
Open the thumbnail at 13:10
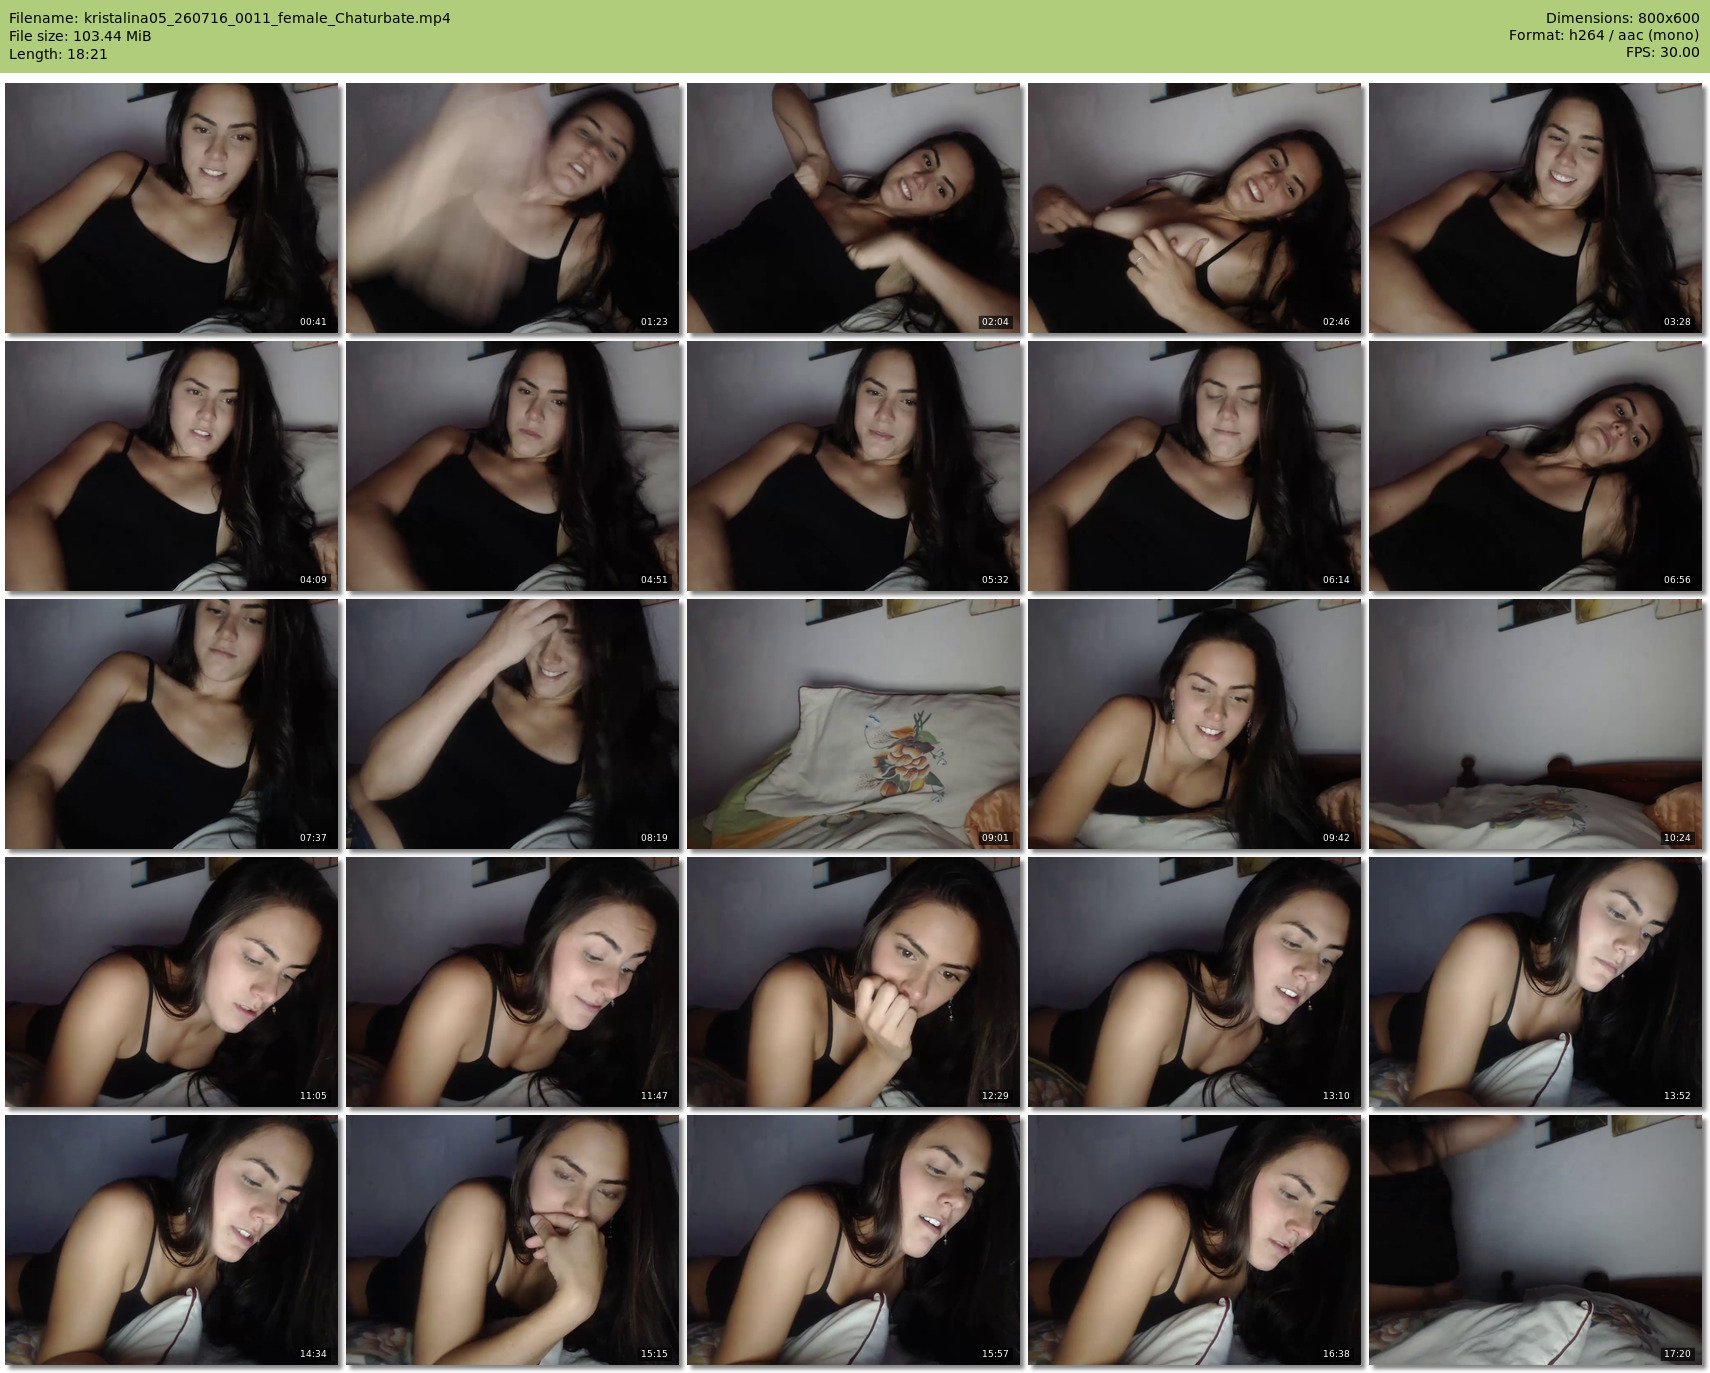click(1195, 982)
